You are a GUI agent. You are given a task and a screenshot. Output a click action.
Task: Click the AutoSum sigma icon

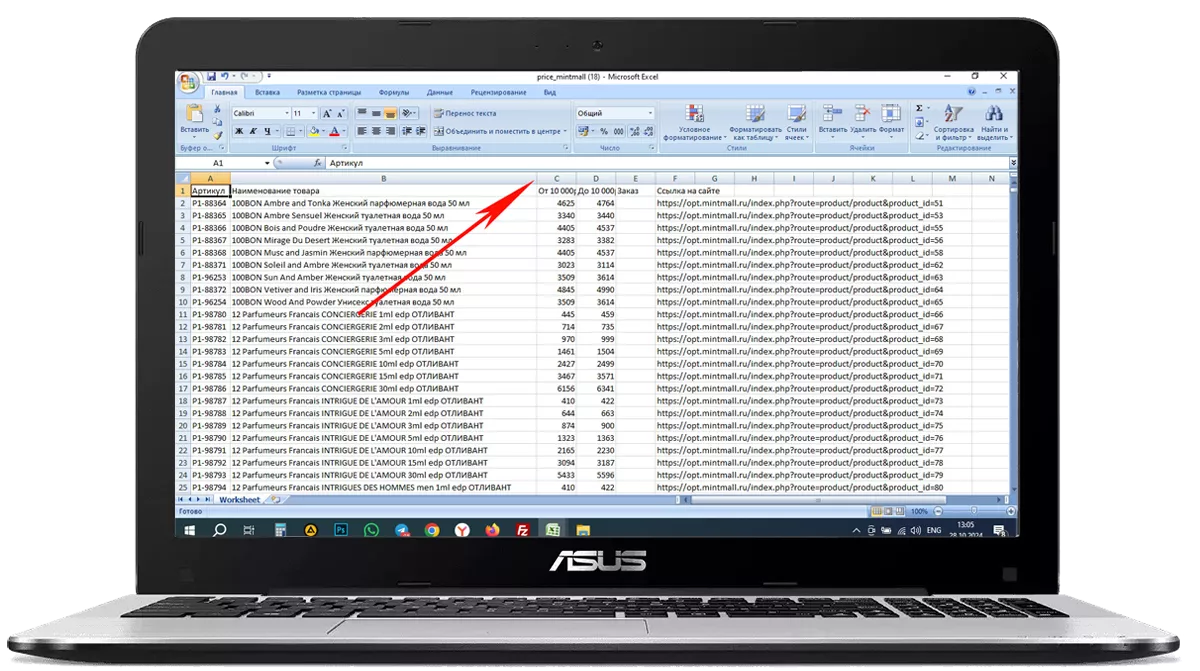pos(919,108)
